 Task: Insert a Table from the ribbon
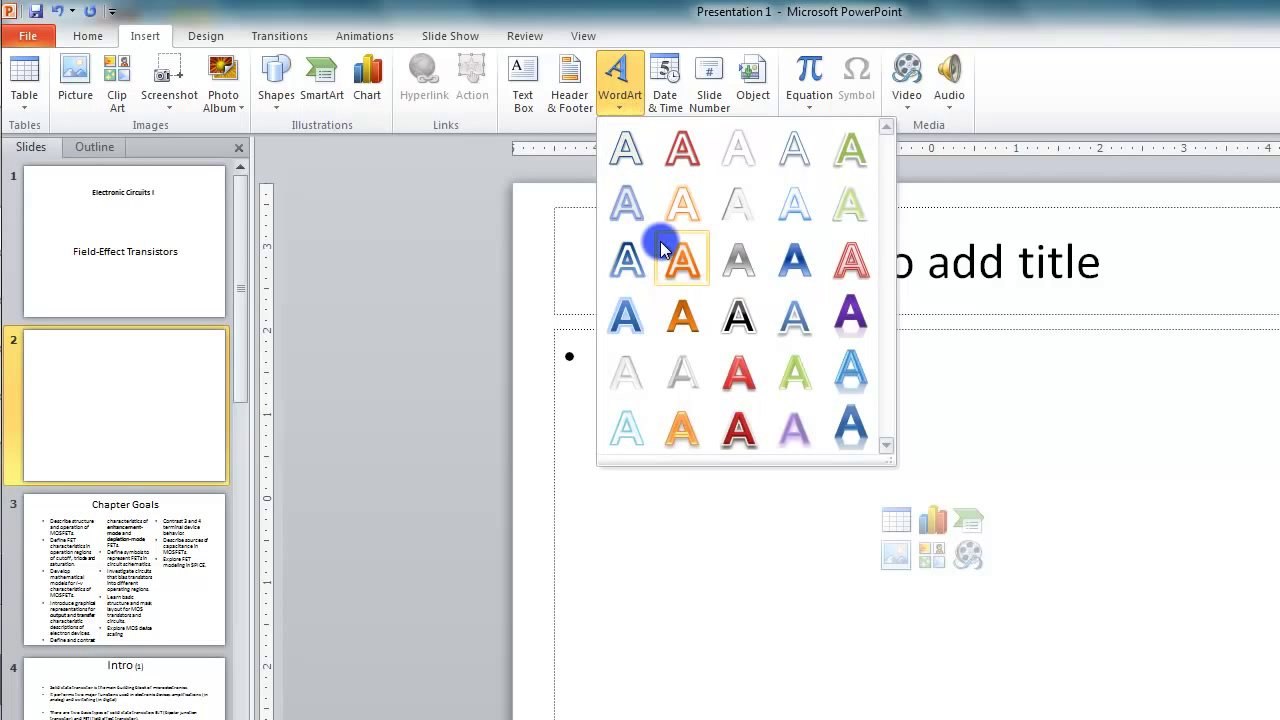[x=24, y=84]
